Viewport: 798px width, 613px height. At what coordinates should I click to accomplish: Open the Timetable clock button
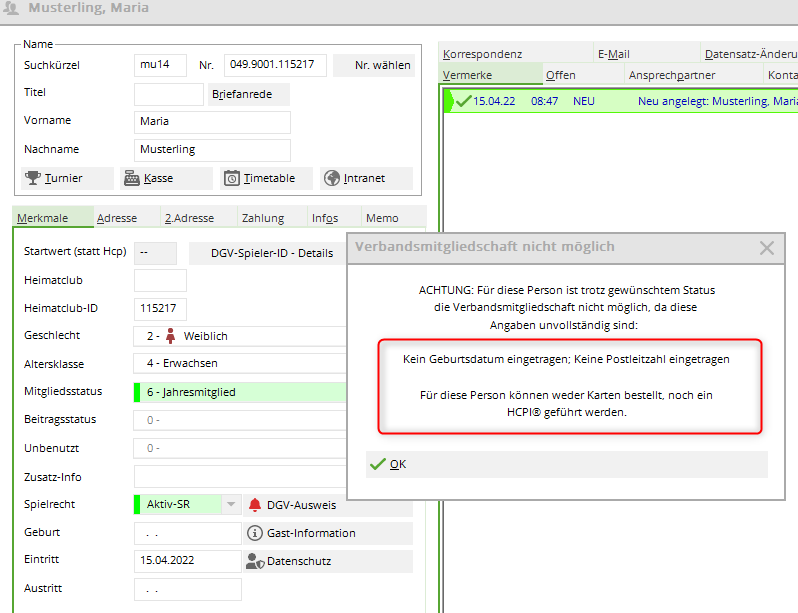pos(266,178)
